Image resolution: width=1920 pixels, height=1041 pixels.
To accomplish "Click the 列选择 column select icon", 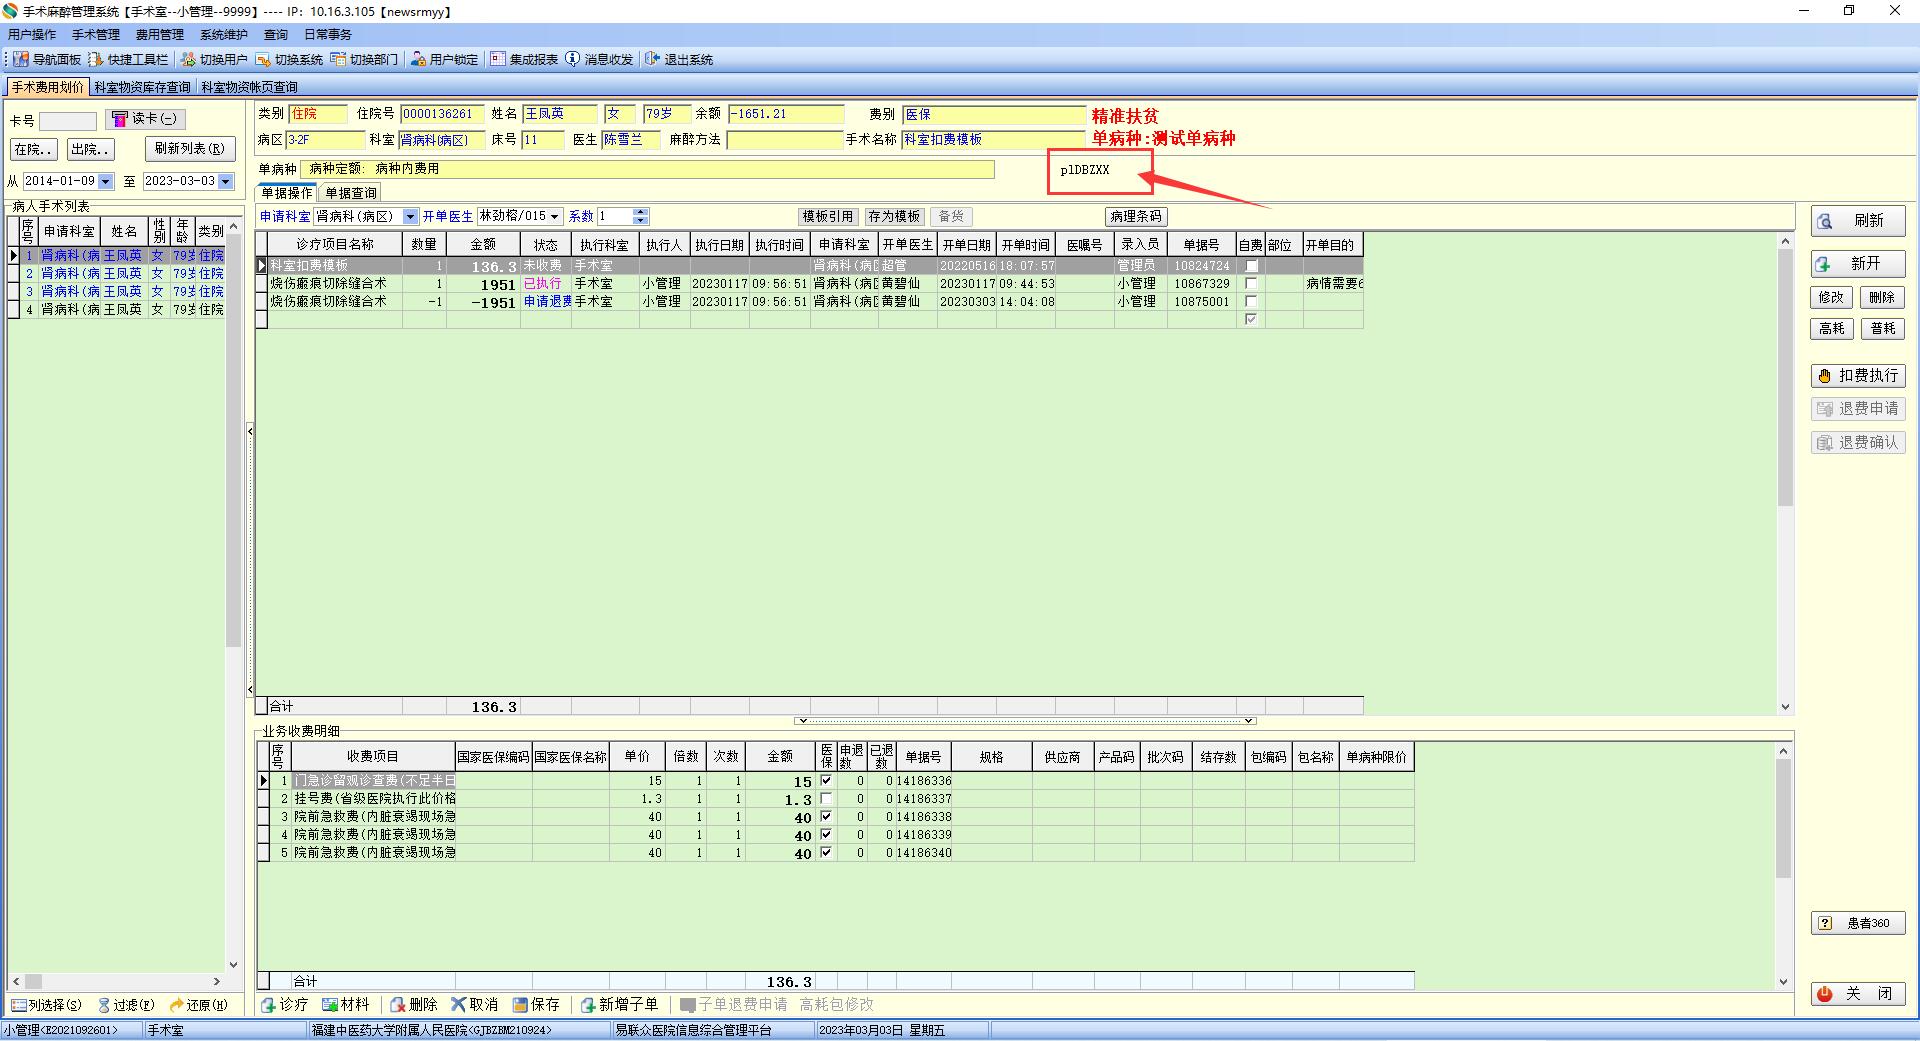I will (18, 1005).
